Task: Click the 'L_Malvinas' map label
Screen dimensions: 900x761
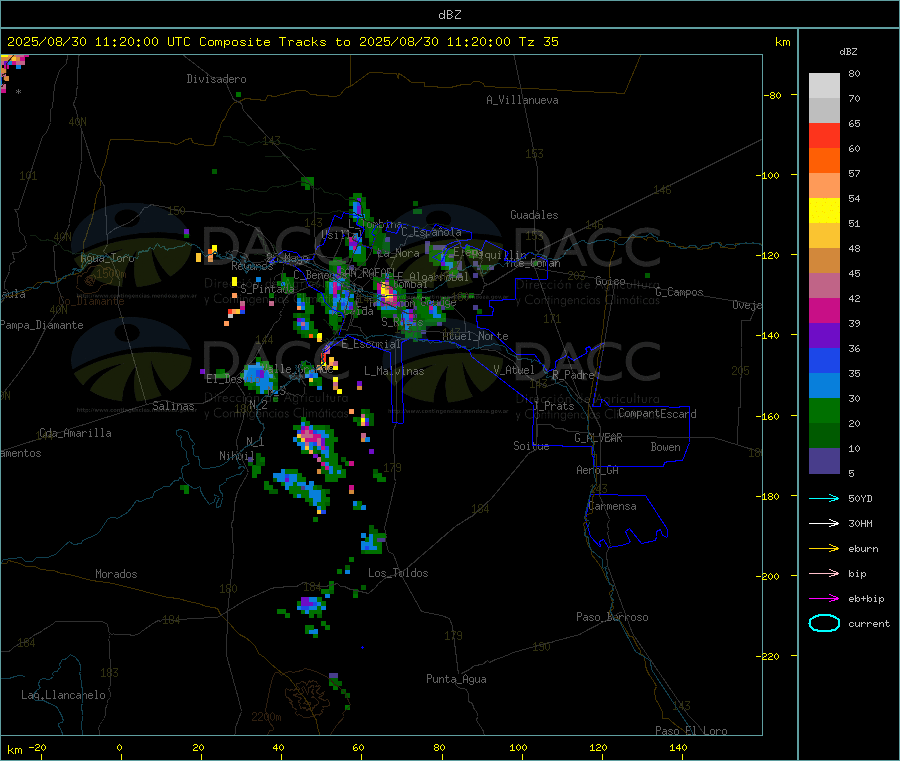Action: [x=394, y=371]
